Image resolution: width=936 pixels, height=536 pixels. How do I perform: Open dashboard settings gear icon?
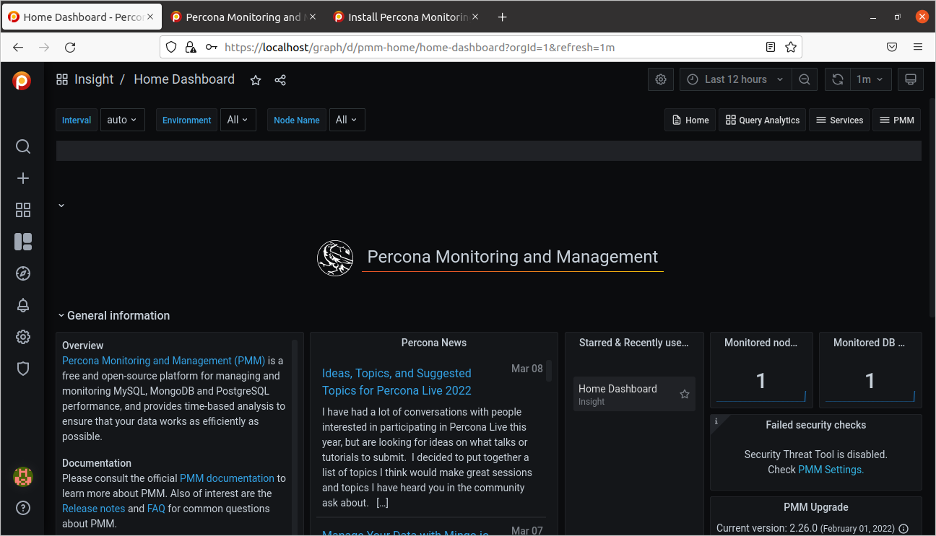(x=660, y=80)
